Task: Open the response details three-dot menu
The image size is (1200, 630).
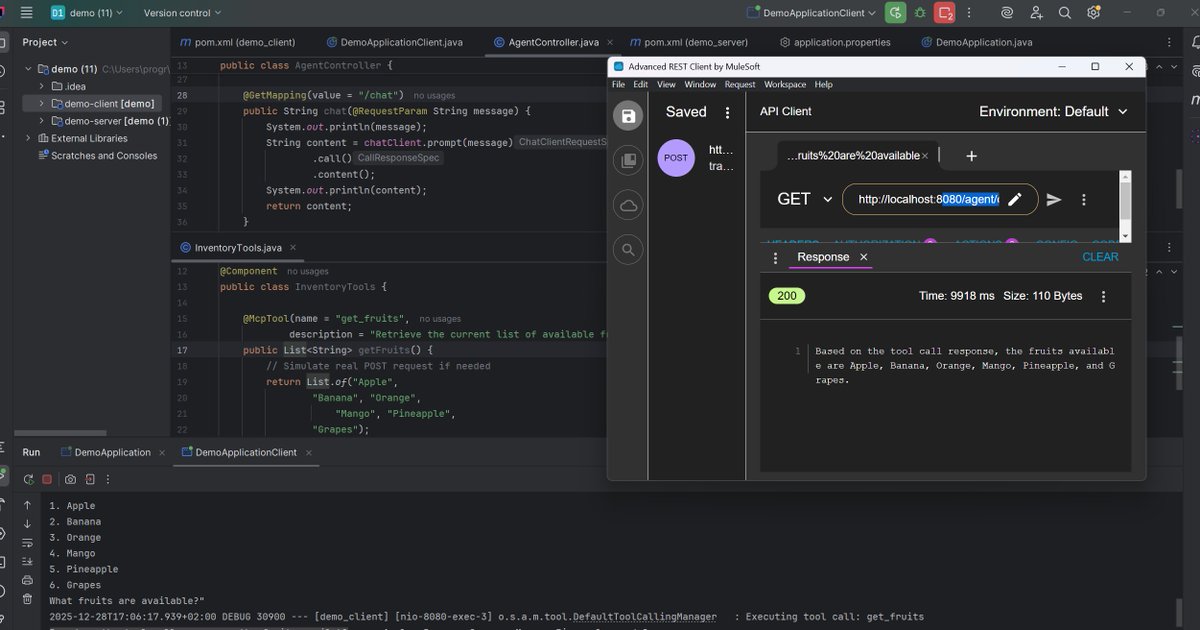Action: [x=1103, y=296]
